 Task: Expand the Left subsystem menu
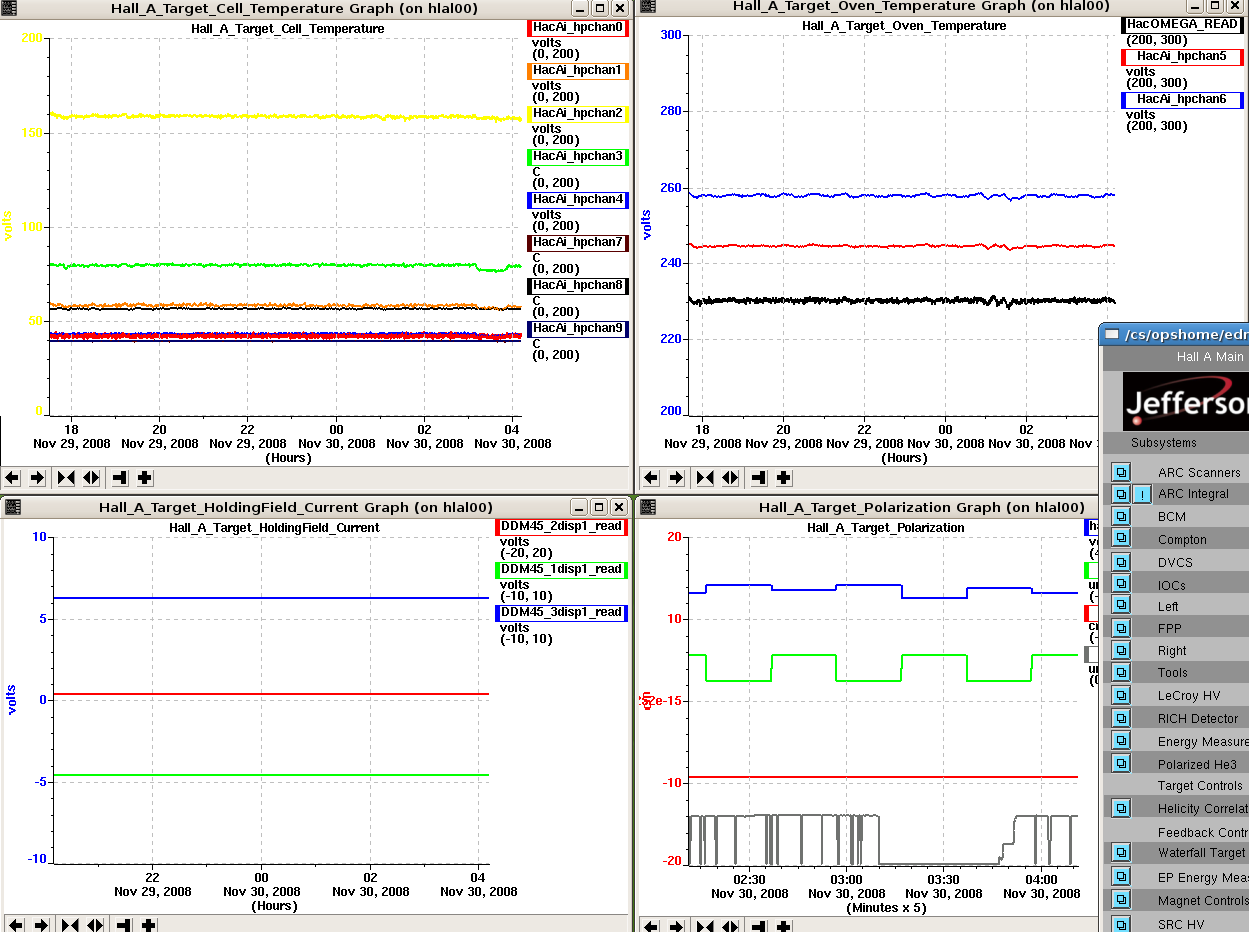(1121, 606)
